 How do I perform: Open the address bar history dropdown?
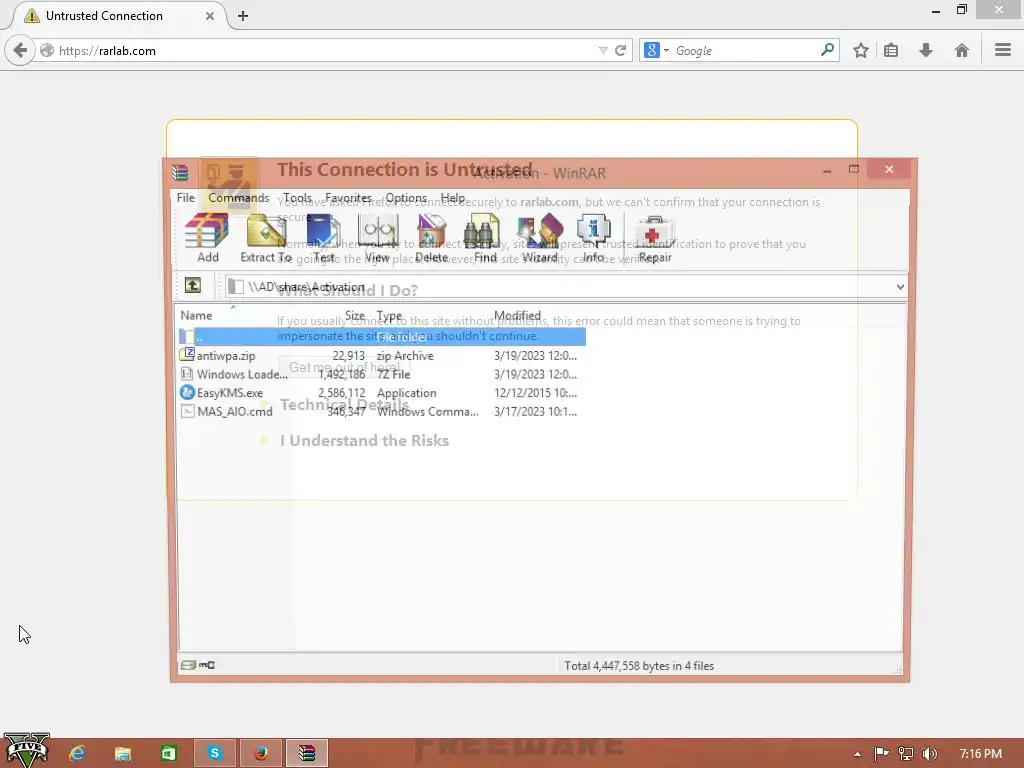click(603, 50)
